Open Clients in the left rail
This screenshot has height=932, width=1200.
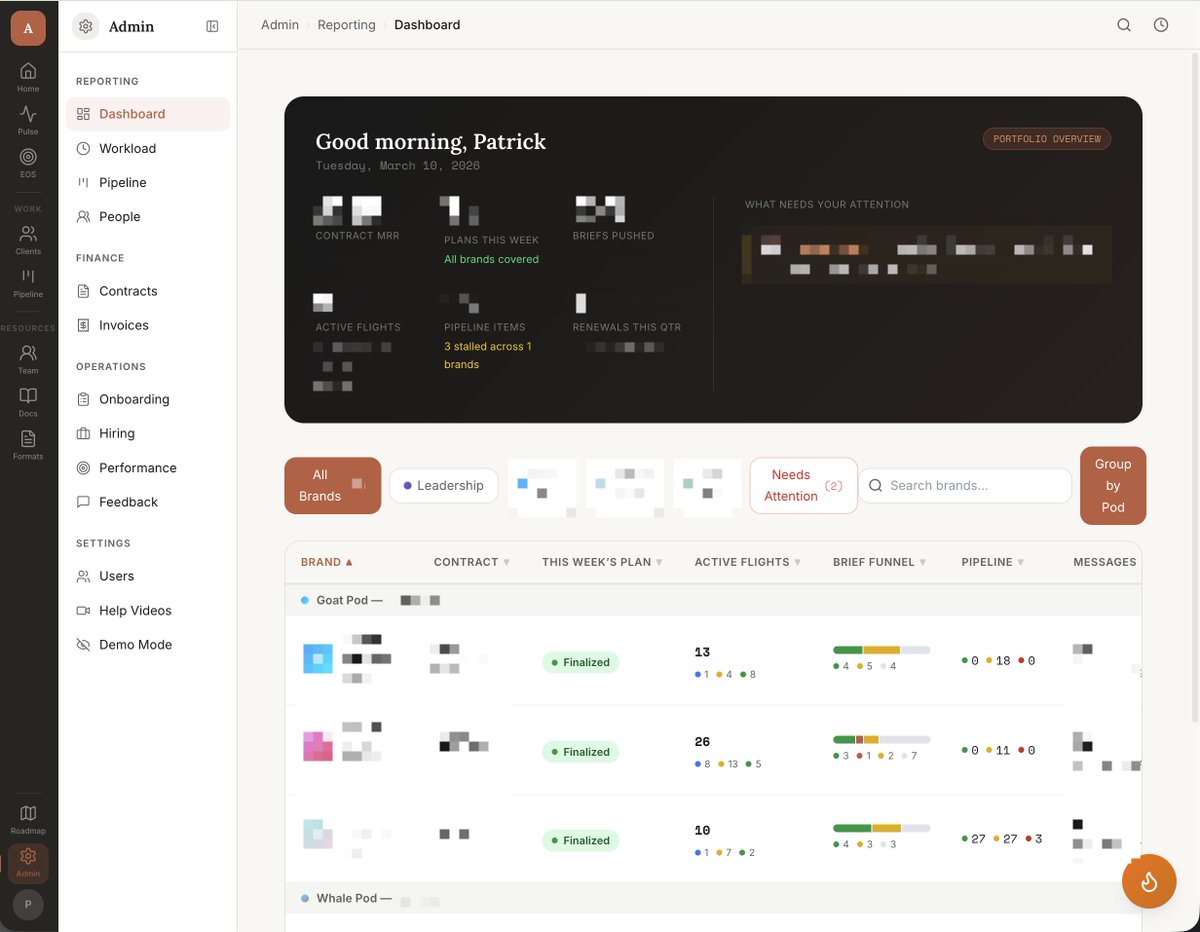coord(28,240)
